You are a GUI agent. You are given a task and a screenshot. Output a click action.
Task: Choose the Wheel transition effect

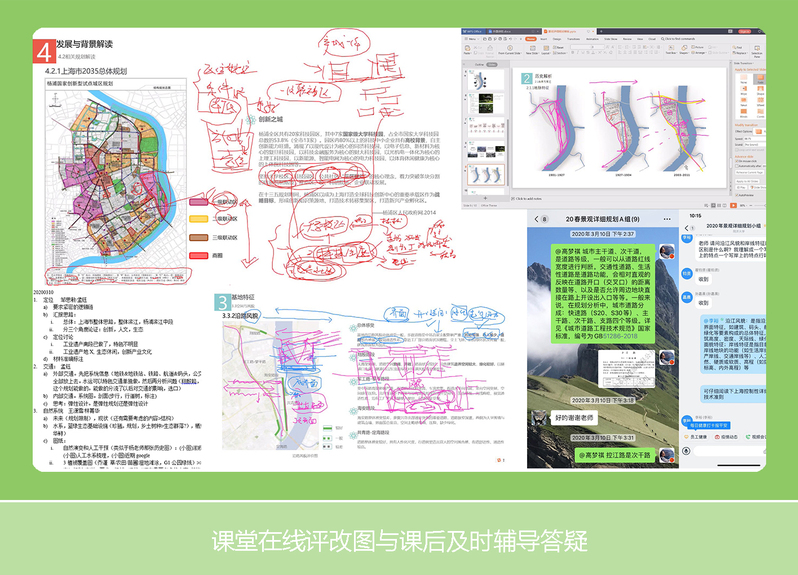(760, 101)
